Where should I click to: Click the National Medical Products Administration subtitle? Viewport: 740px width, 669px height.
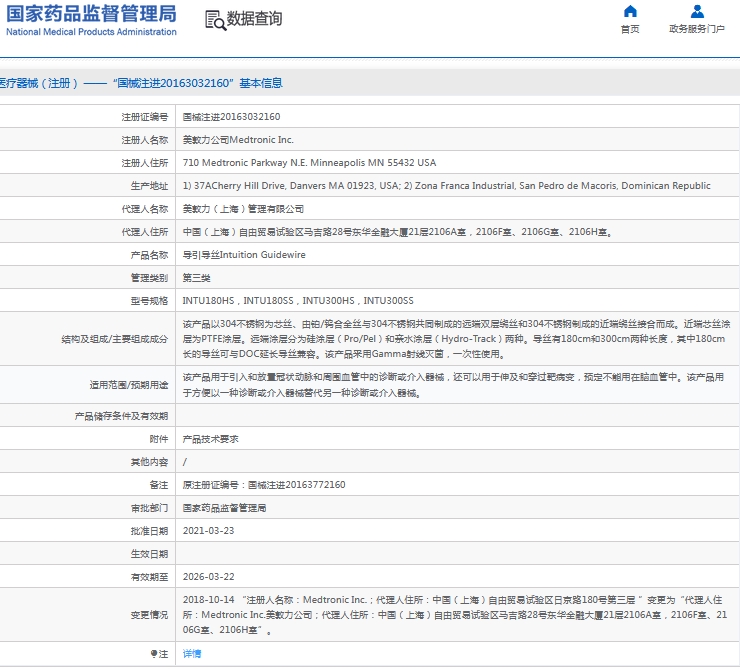91,32
